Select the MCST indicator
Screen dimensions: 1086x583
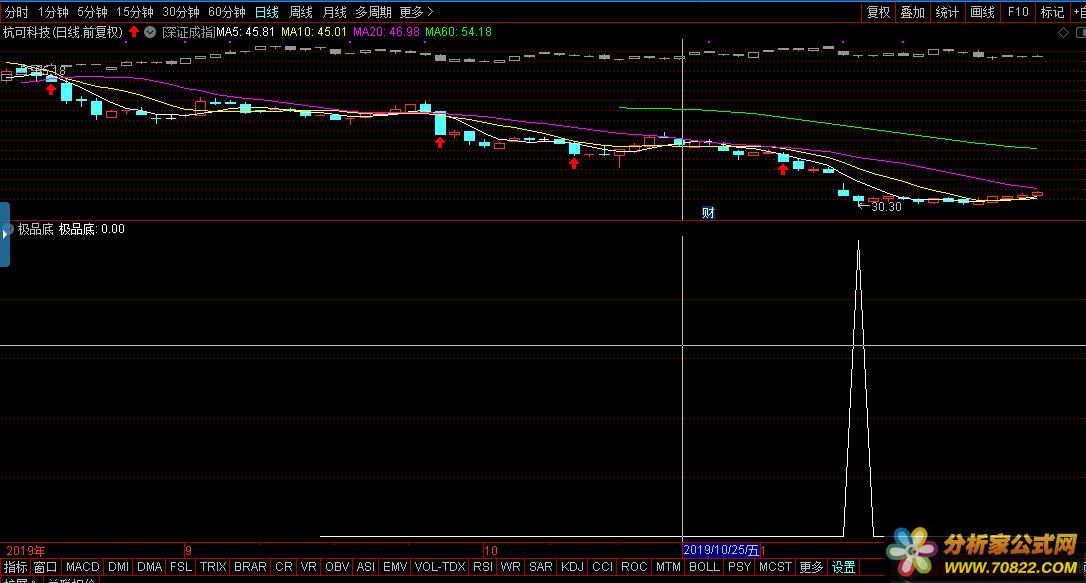coord(774,567)
